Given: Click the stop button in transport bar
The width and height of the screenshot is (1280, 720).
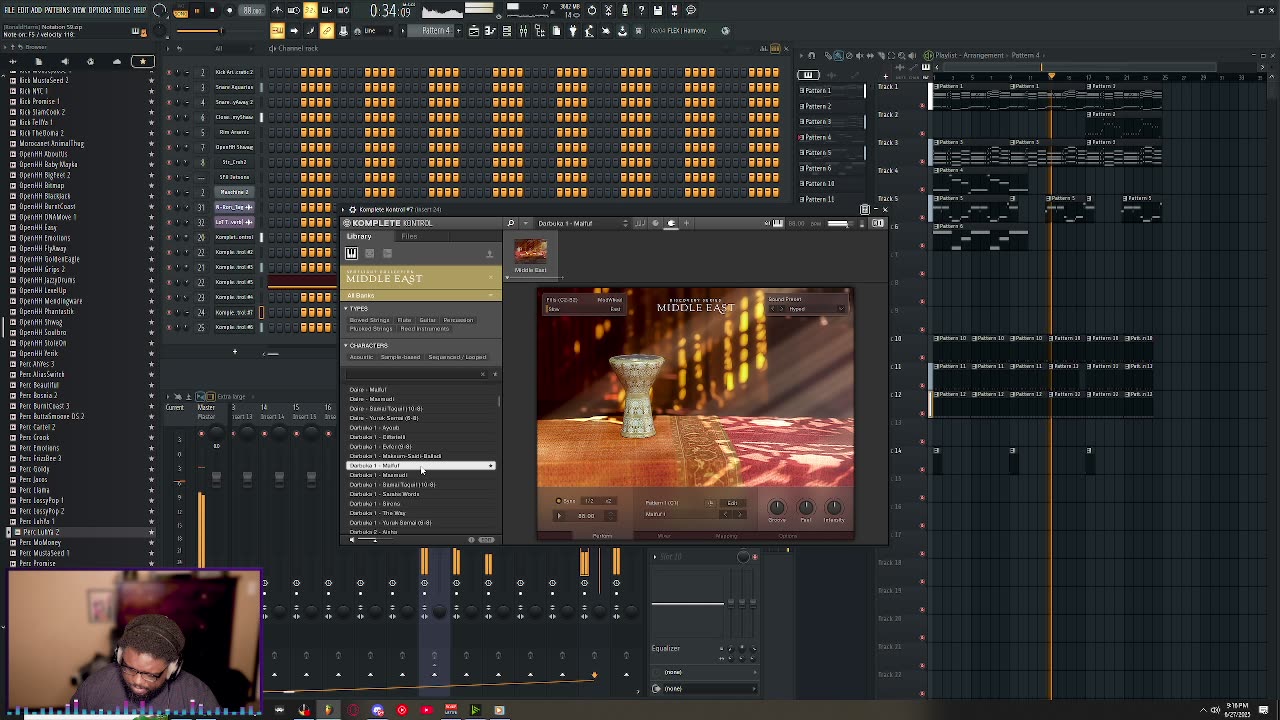Looking at the screenshot, I should click(212, 11).
